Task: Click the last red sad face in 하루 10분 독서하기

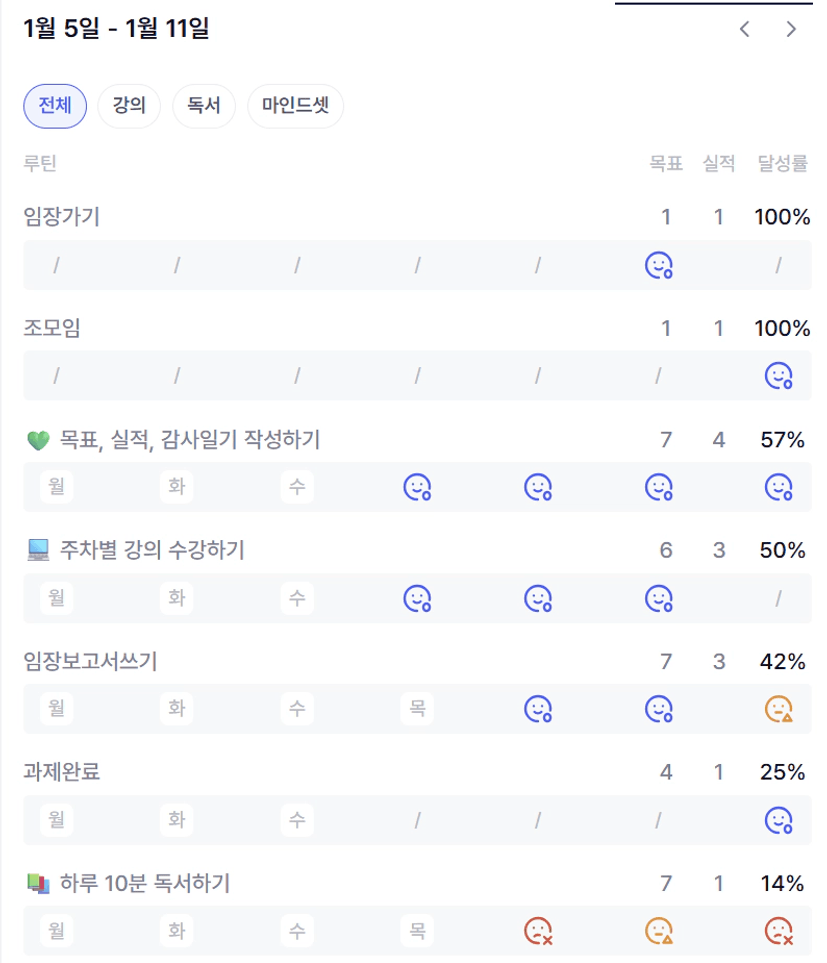Action: (778, 931)
